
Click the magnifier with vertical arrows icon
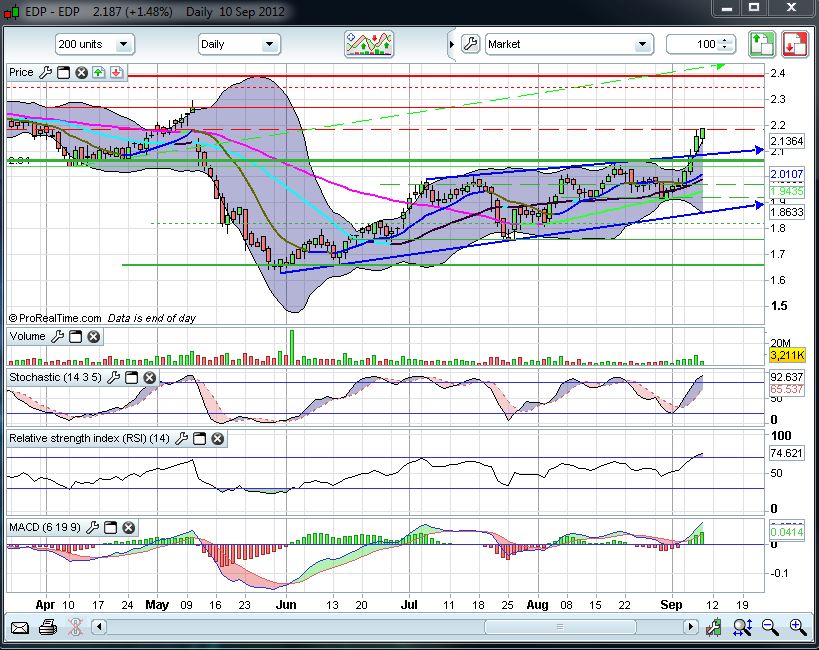point(742,626)
